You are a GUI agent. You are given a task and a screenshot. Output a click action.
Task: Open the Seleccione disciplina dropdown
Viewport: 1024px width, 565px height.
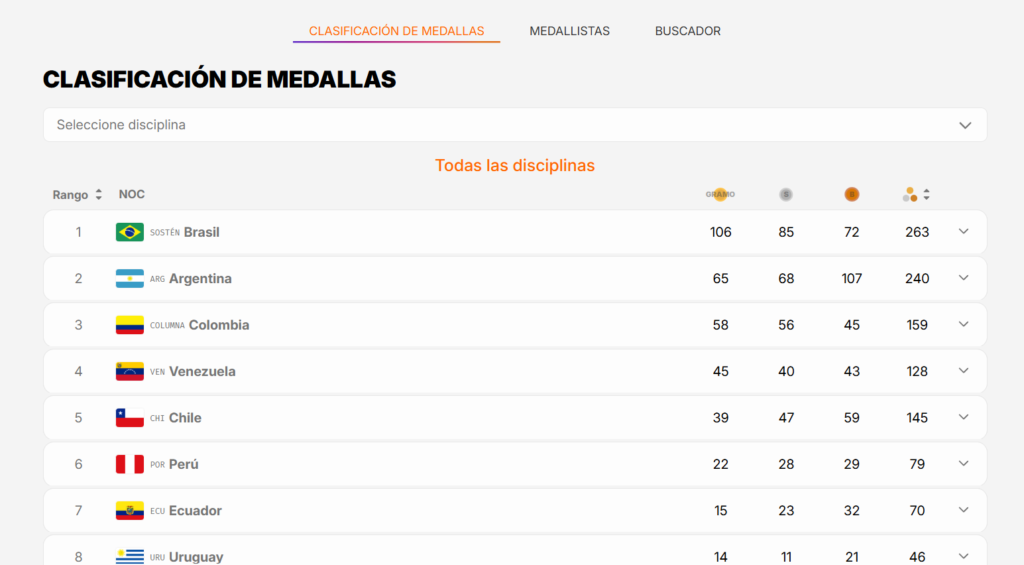[x=515, y=125]
